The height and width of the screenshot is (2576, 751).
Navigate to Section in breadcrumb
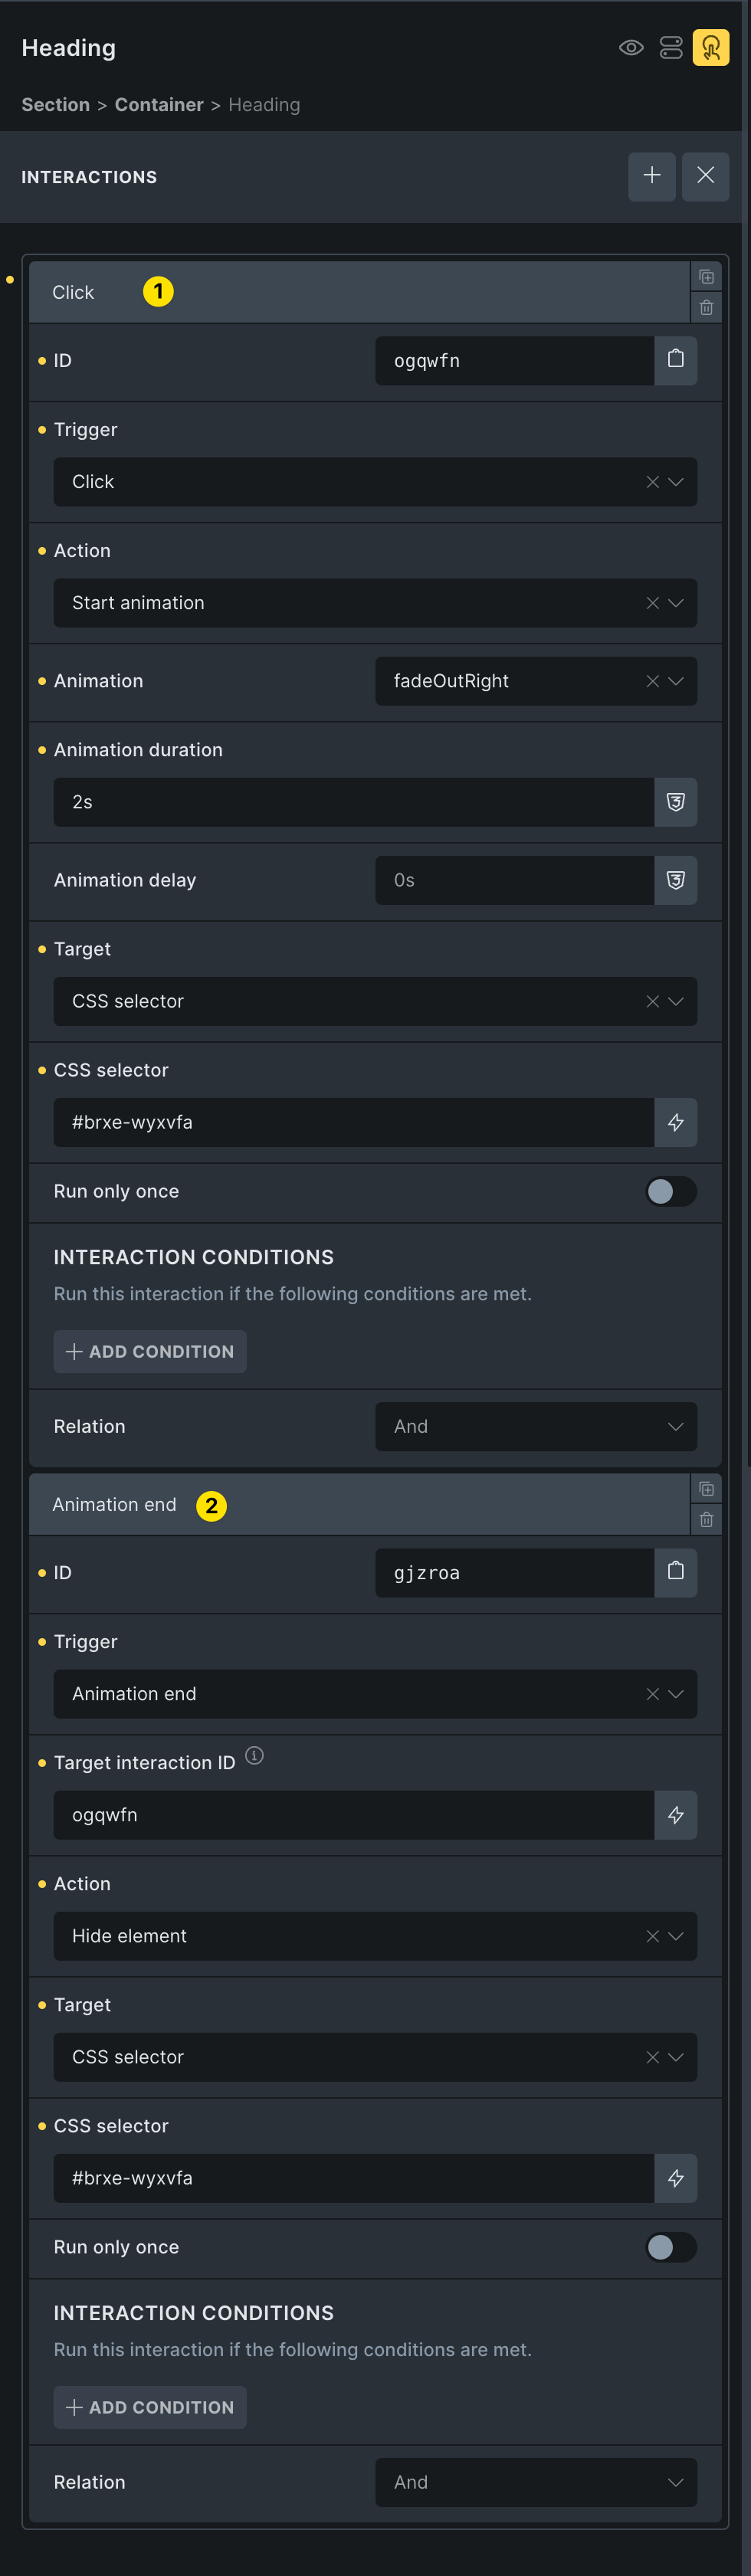tap(56, 105)
